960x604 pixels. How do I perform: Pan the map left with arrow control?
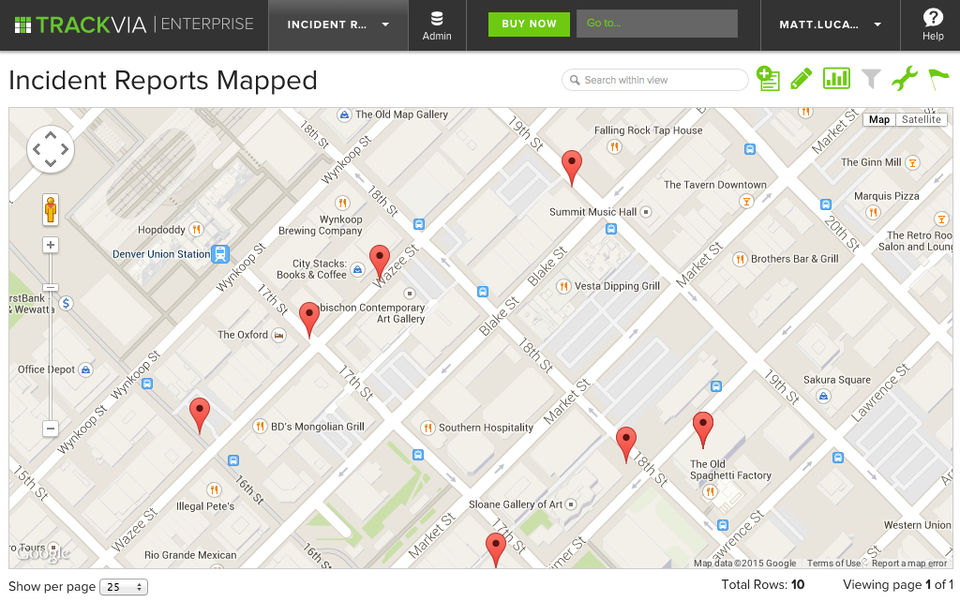point(37,149)
